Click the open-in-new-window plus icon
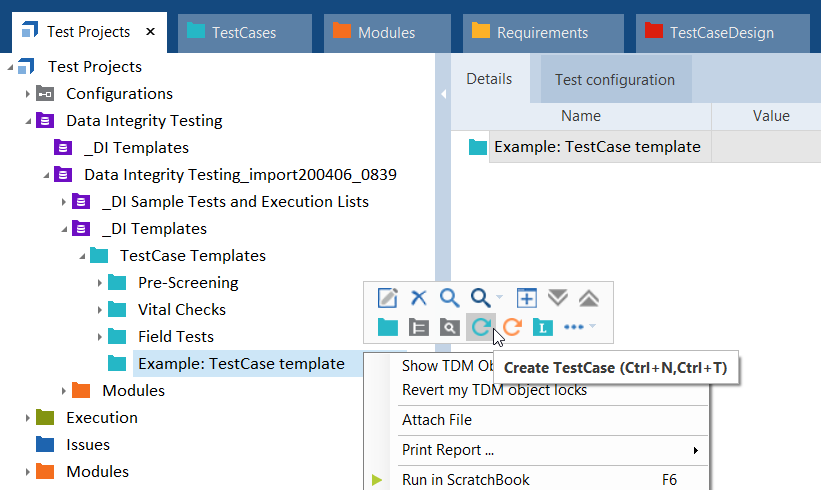The height and width of the screenshot is (490, 821). pos(527,298)
